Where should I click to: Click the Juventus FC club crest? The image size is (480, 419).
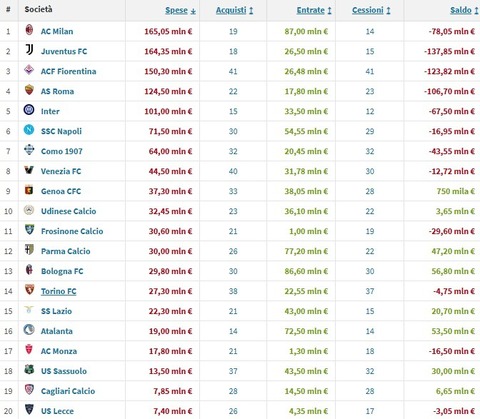[x=29, y=50]
